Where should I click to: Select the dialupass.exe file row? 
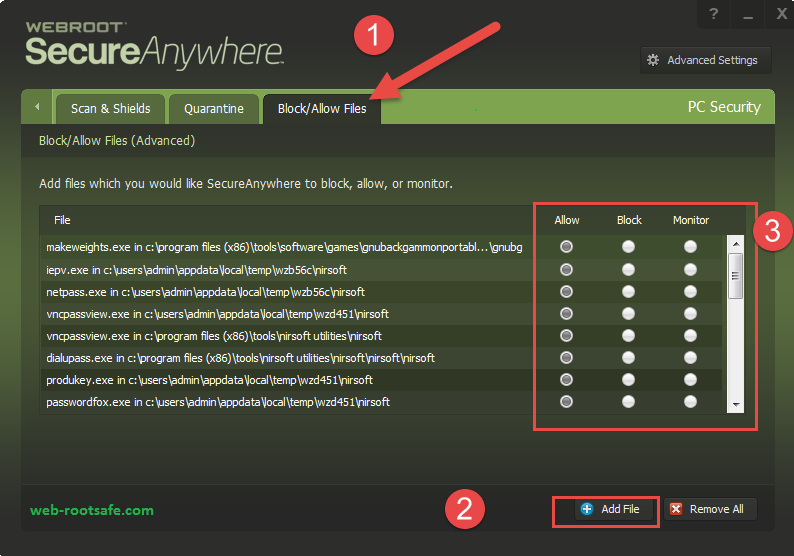381,358
